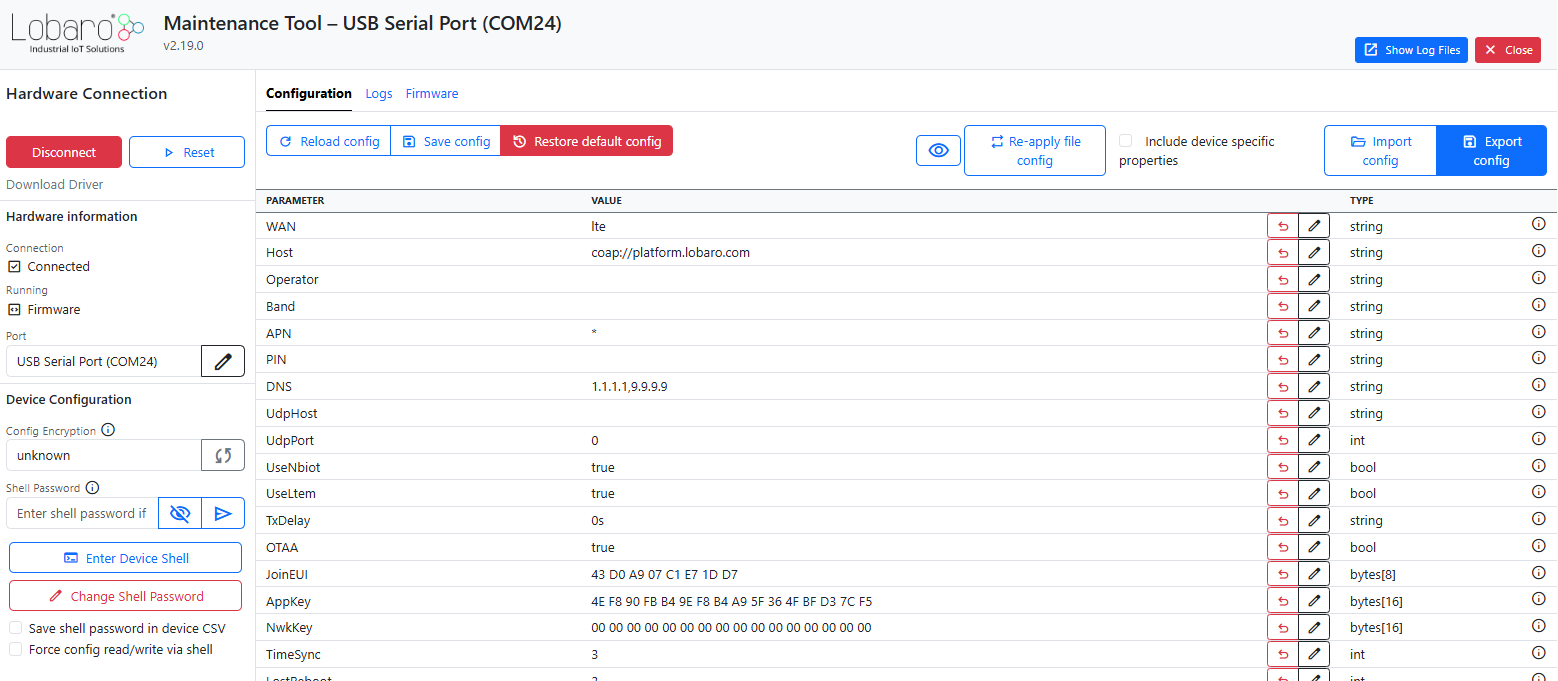
Task: Open the Config Encryption info tooltip
Action: click(108, 430)
